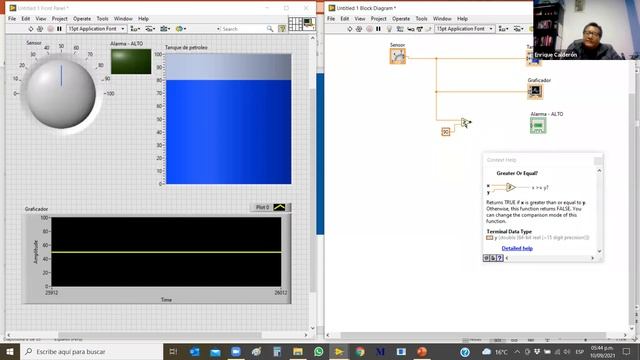Click Step Out button in Block Diagram
Viewport: 640px width, 360px height.
[429, 29]
